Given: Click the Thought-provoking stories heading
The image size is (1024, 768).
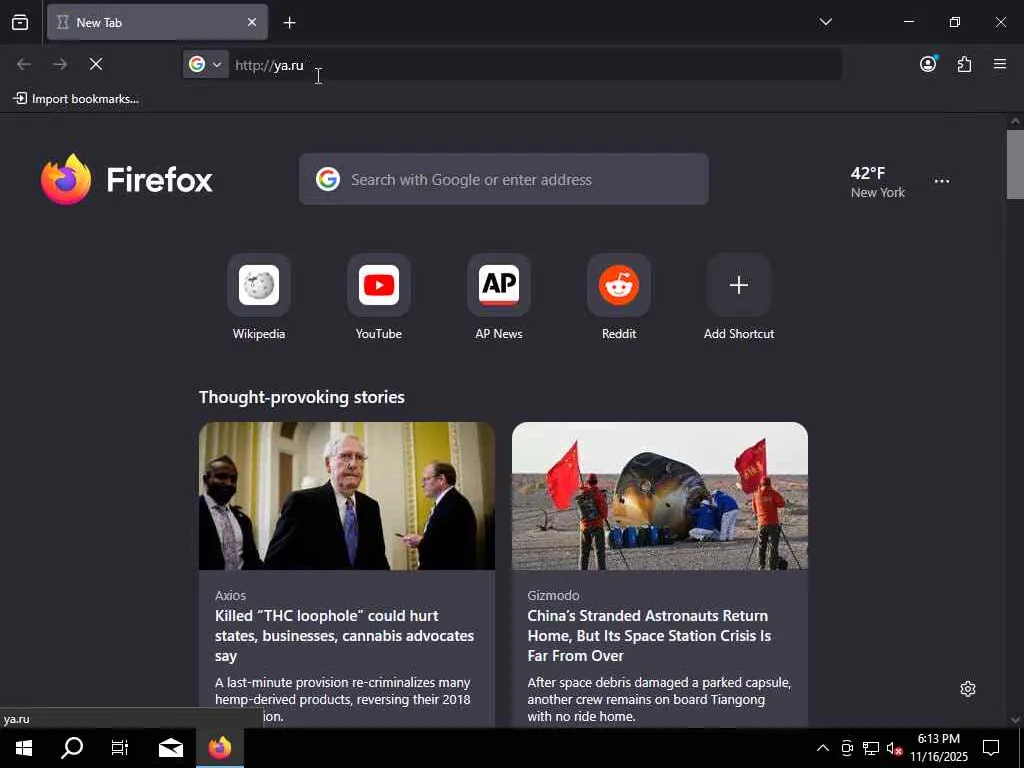Looking at the screenshot, I should point(302,397).
